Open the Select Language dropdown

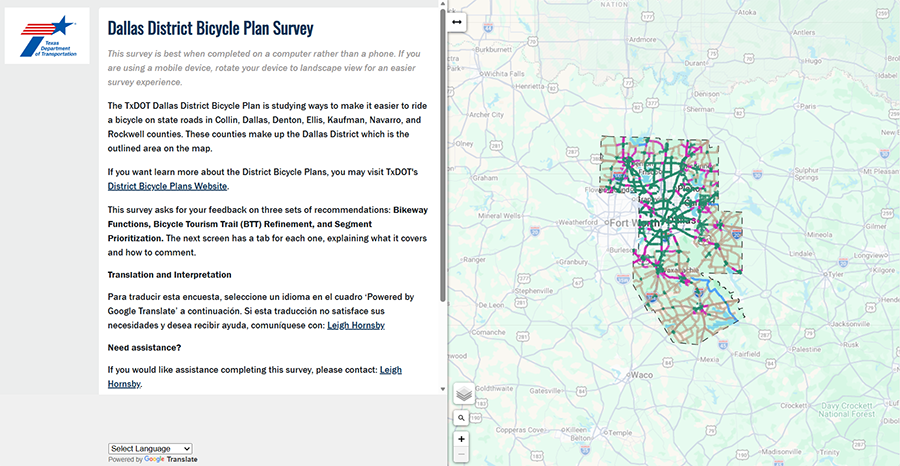[x=150, y=449]
